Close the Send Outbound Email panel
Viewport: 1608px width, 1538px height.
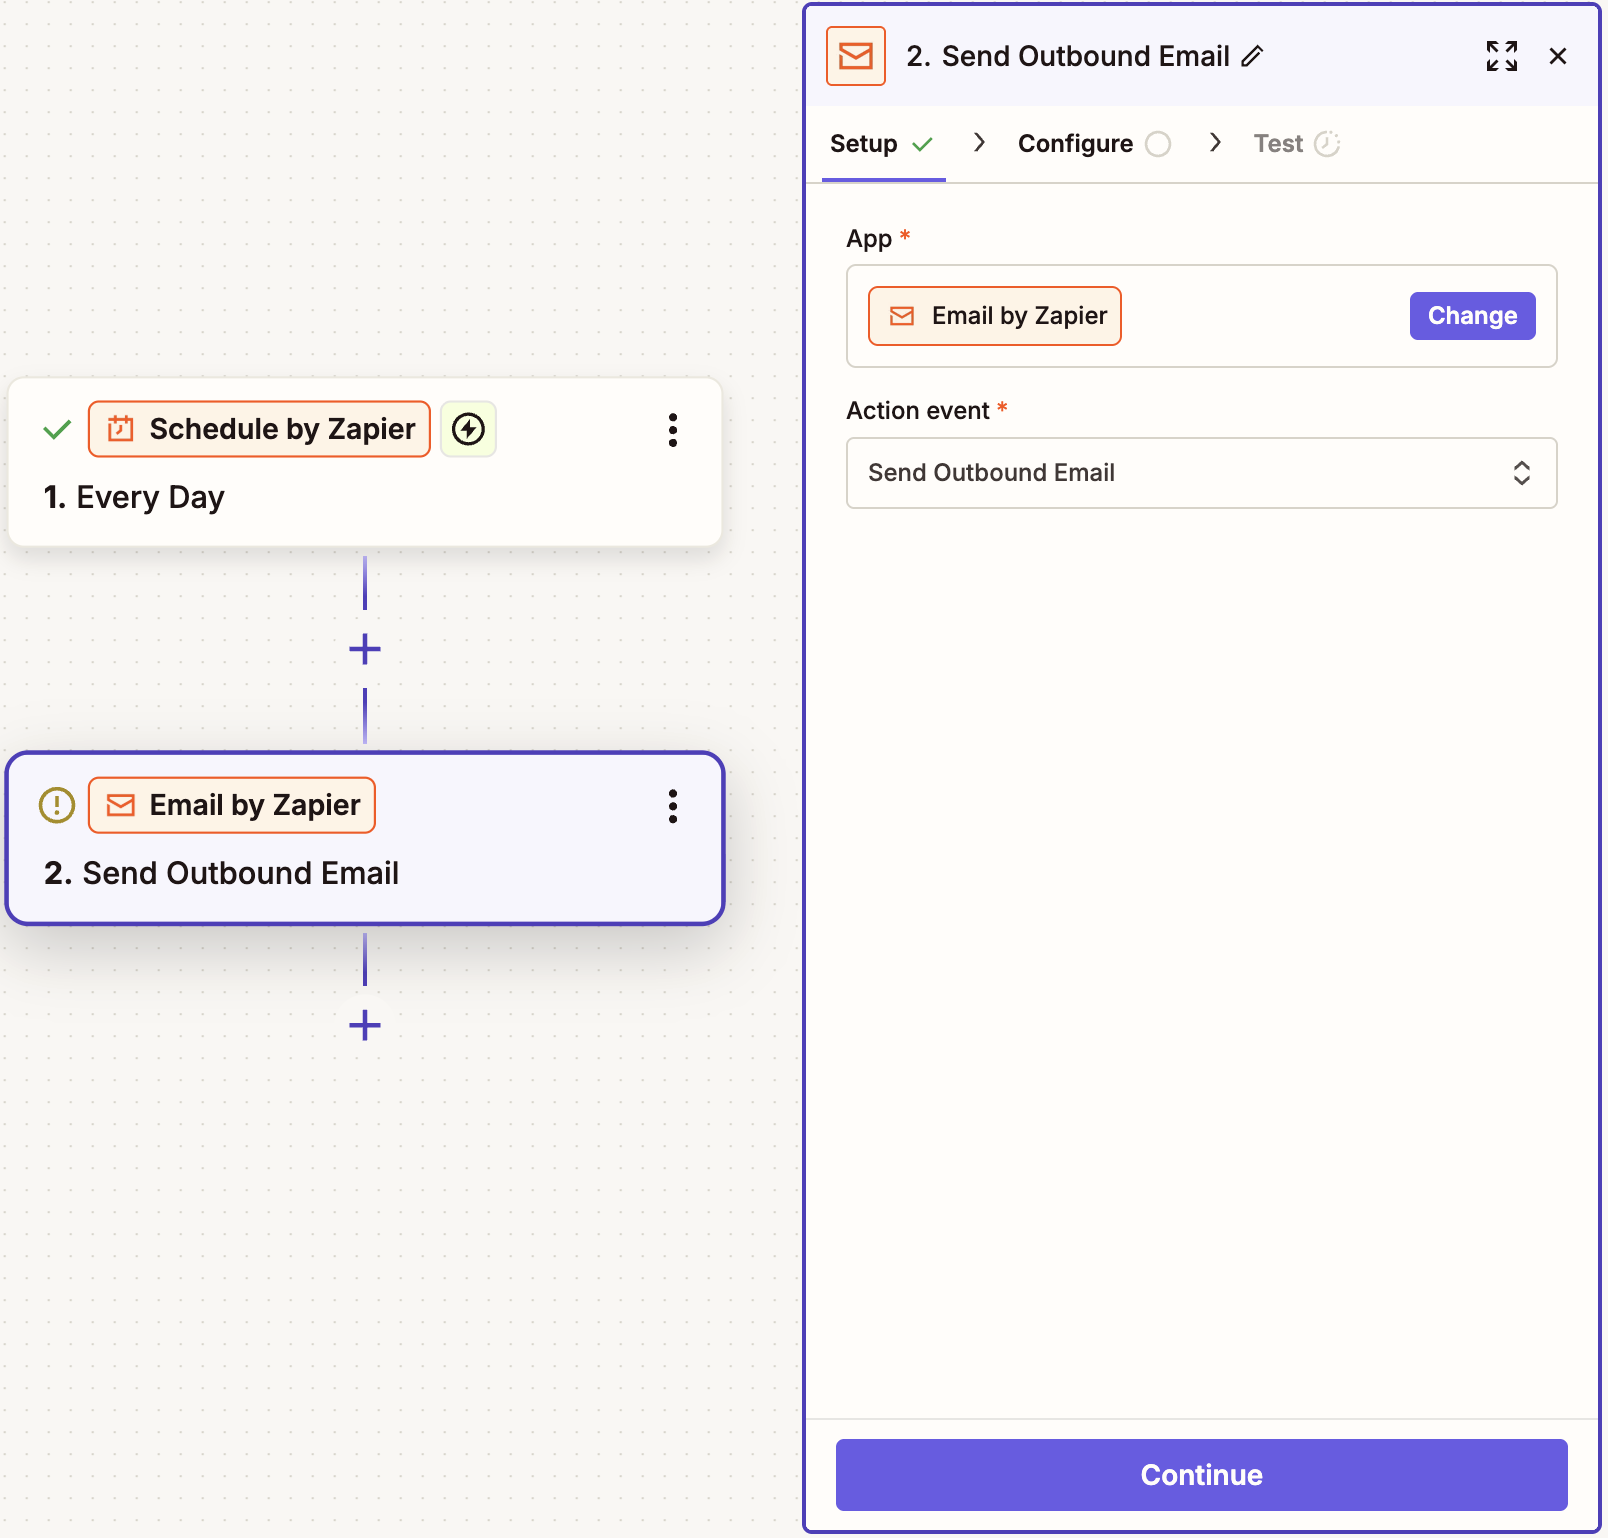point(1558,56)
